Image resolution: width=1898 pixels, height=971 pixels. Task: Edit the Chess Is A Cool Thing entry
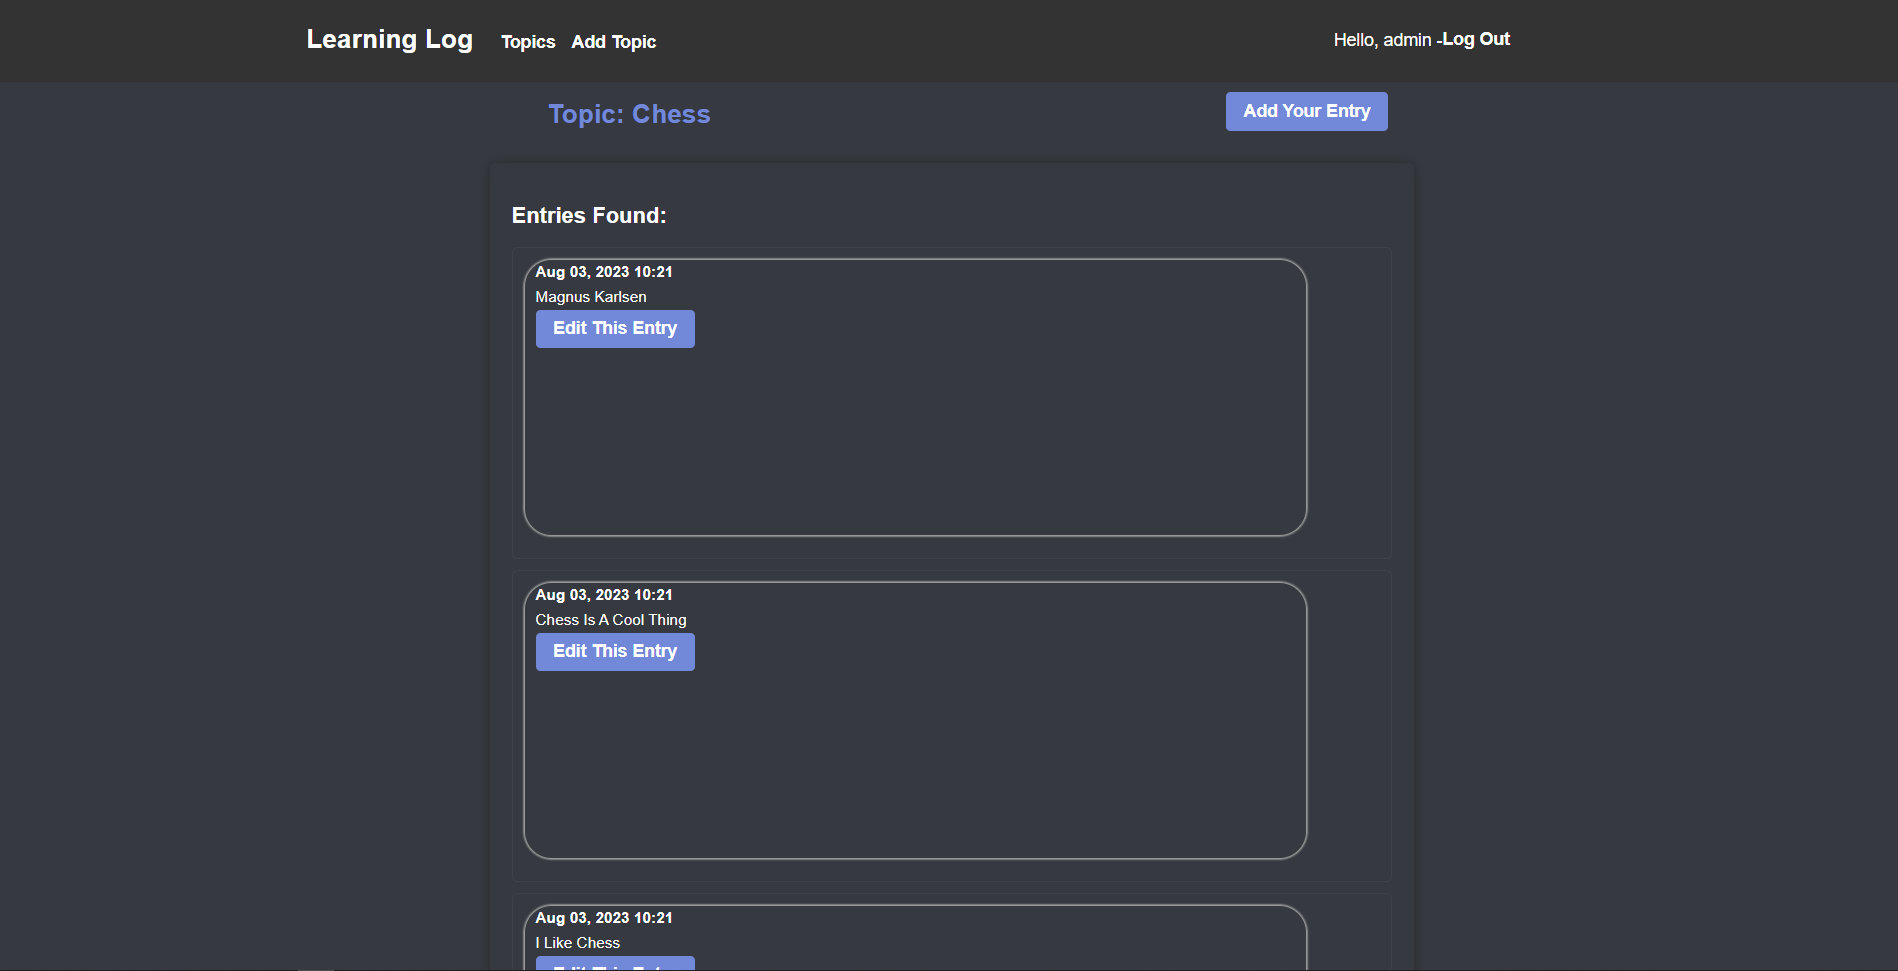pyautogui.click(x=615, y=652)
